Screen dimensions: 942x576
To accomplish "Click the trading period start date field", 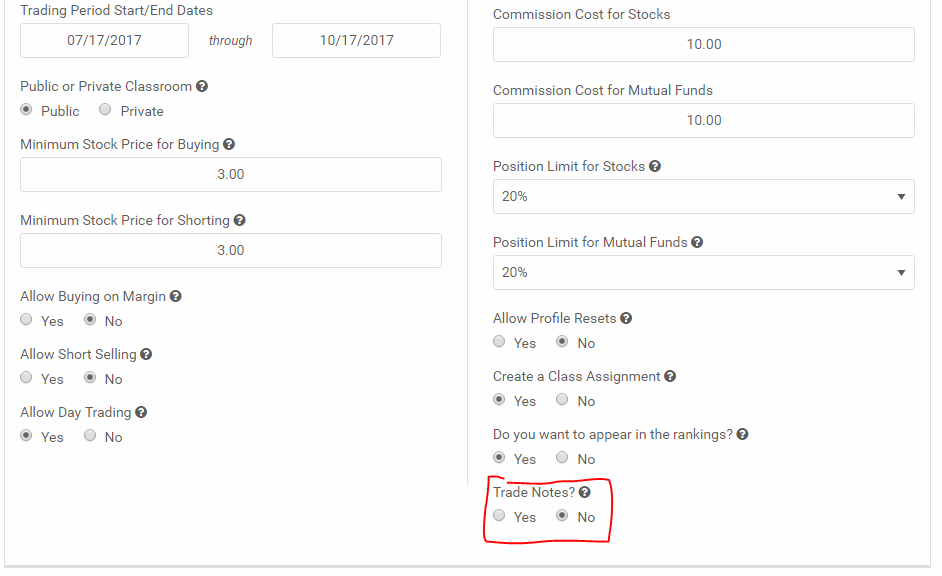I will coord(105,41).
